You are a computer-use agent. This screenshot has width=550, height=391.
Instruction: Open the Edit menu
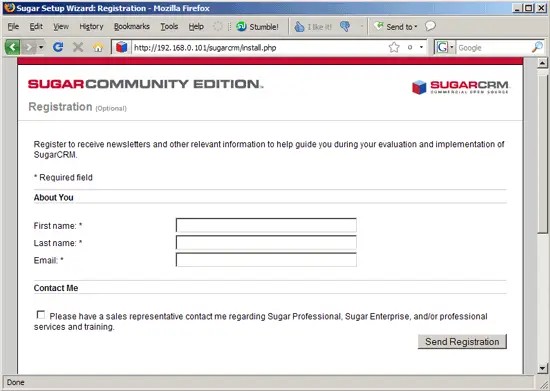[36, 27]
